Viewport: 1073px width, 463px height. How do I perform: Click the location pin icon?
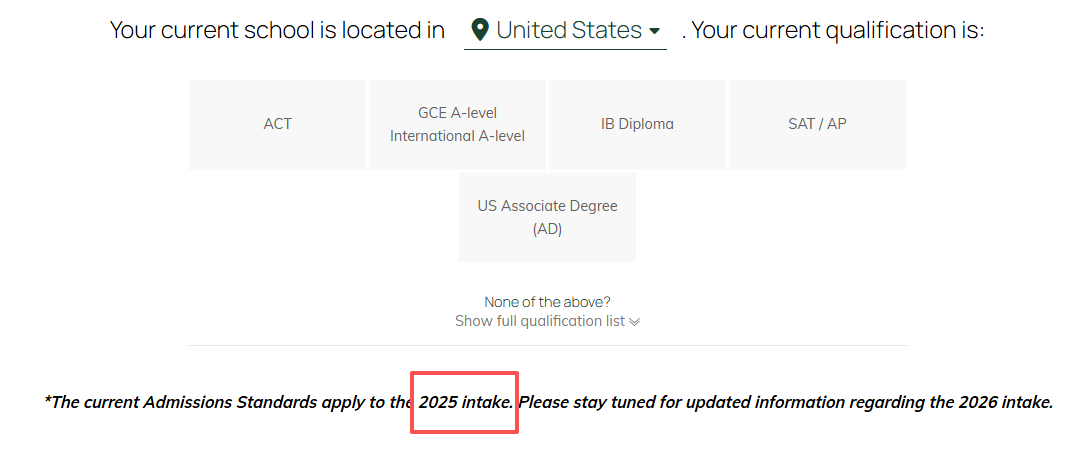pos(480,31)
